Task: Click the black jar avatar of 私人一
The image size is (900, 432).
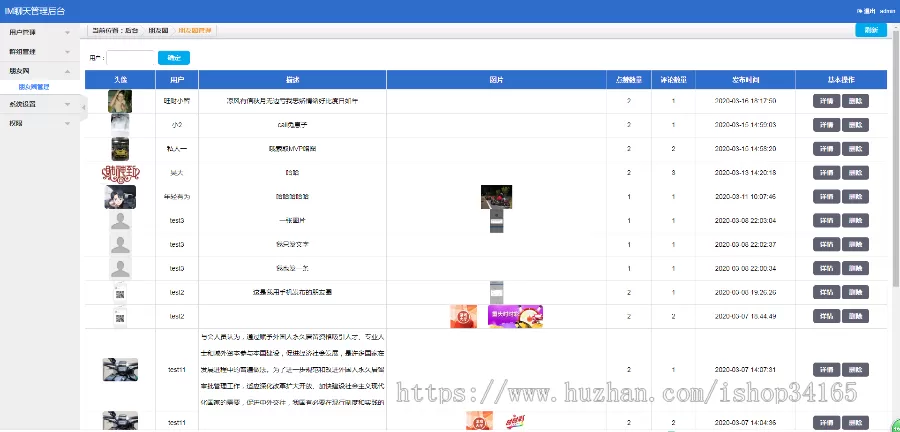Action: pos(120,148)
